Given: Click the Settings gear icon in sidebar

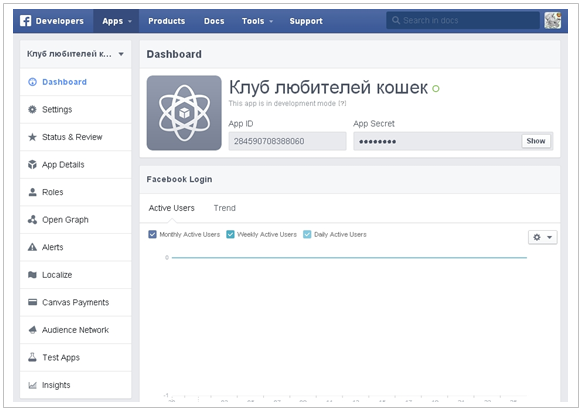Looking at the screenshot, I should tap(33, 109).
